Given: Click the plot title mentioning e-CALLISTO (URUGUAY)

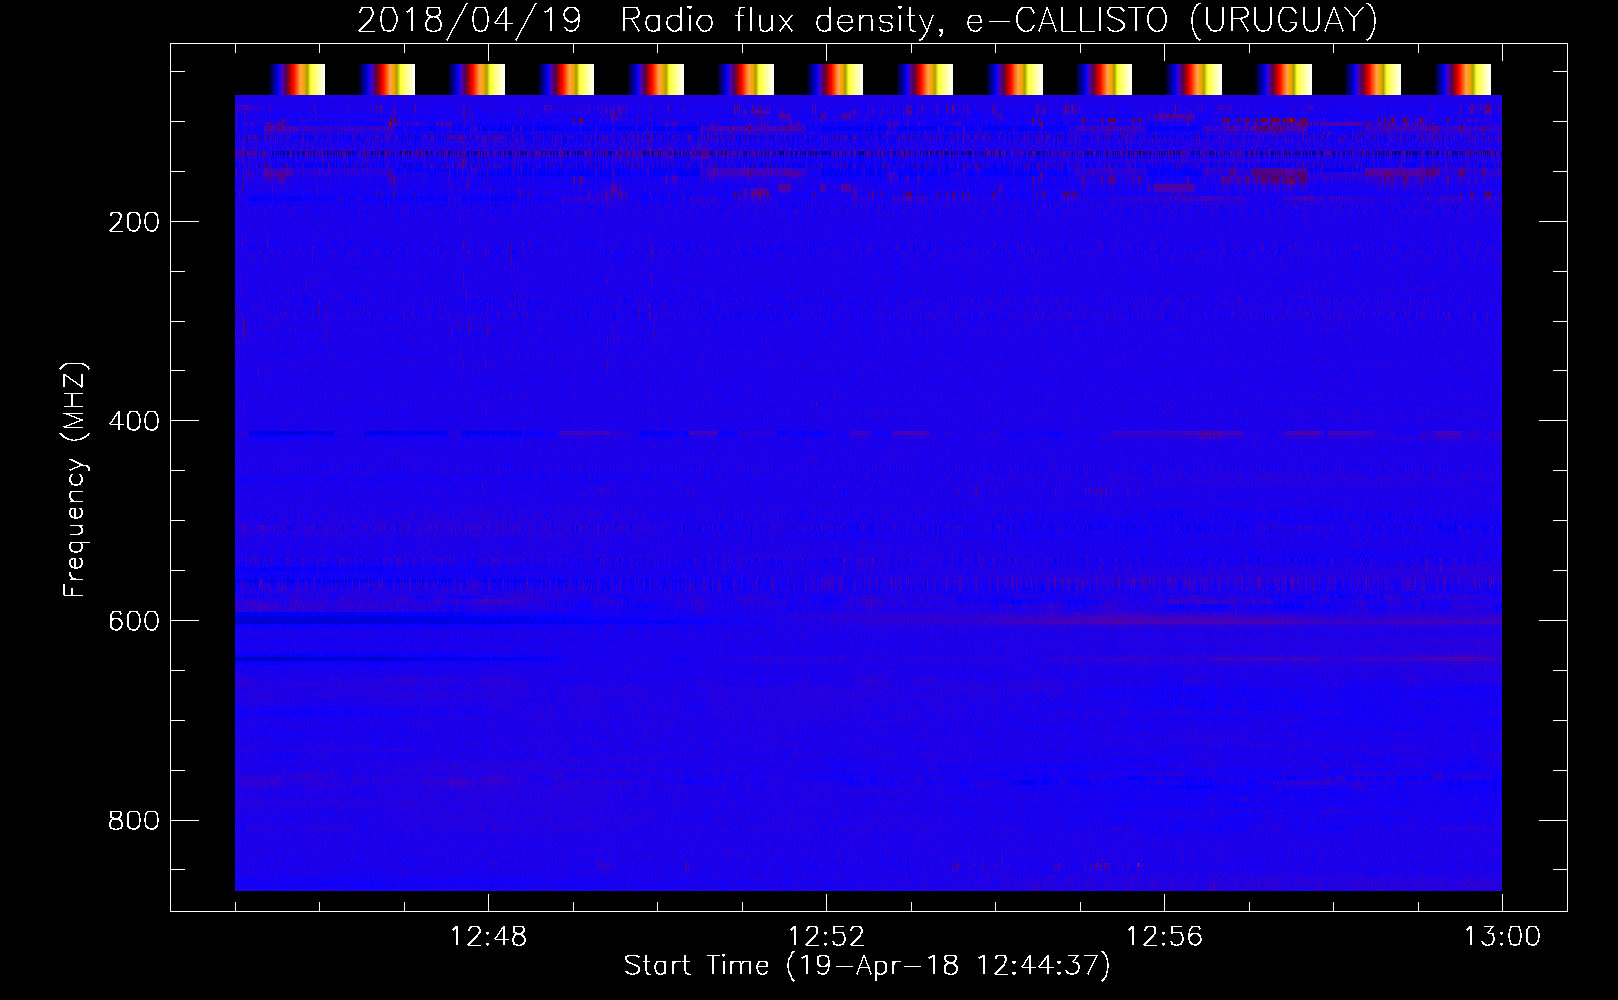Looking at the screenshot, I should click(x=867, y=20).
